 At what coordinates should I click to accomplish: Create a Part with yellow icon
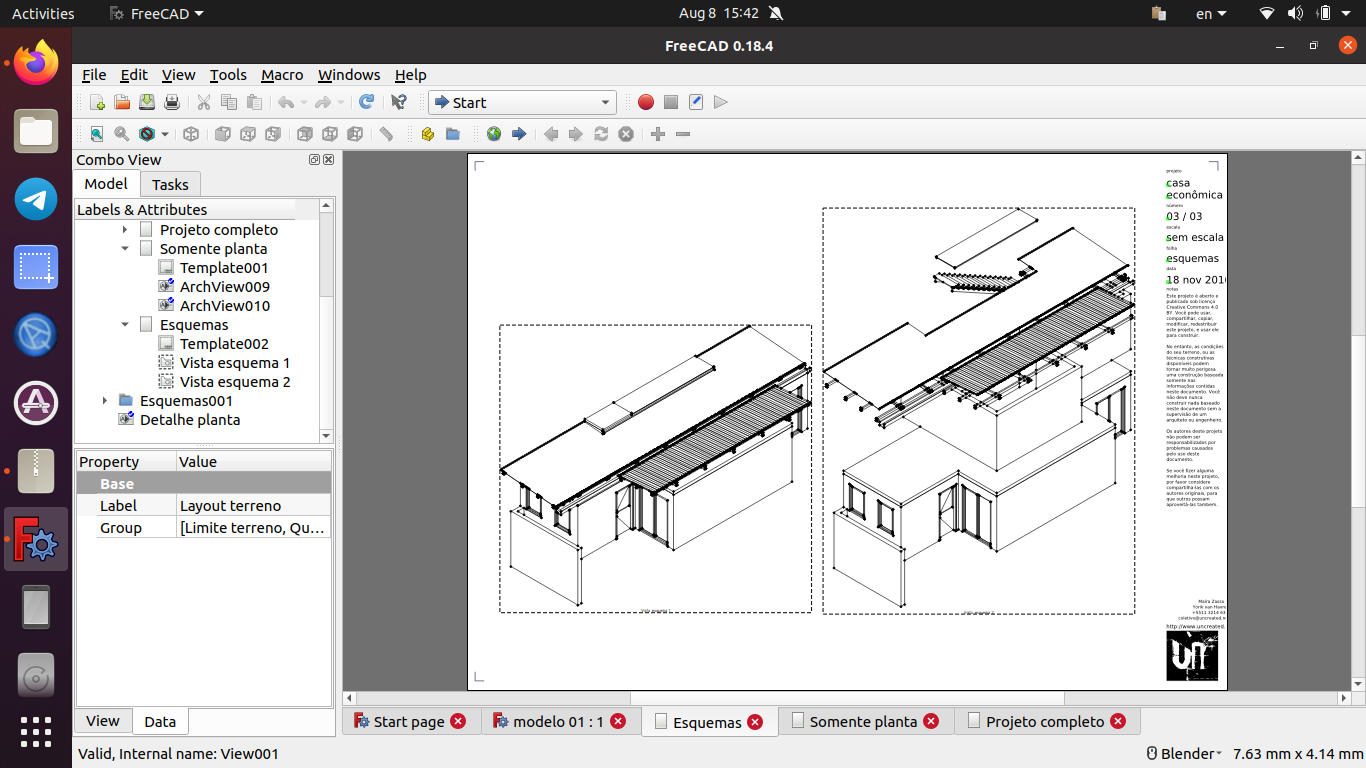tap(428, 134)
